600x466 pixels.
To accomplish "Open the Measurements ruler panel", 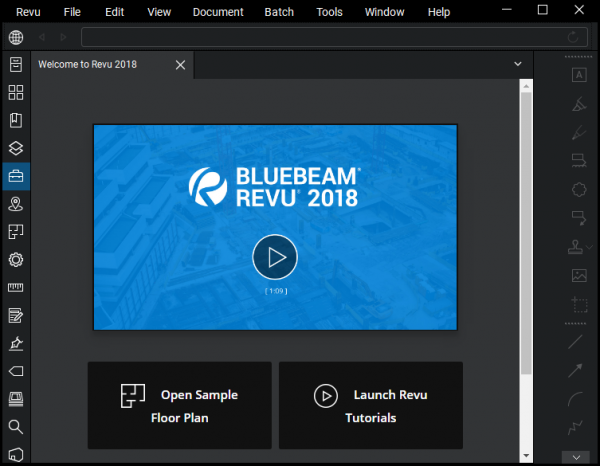I will point(15,288).
